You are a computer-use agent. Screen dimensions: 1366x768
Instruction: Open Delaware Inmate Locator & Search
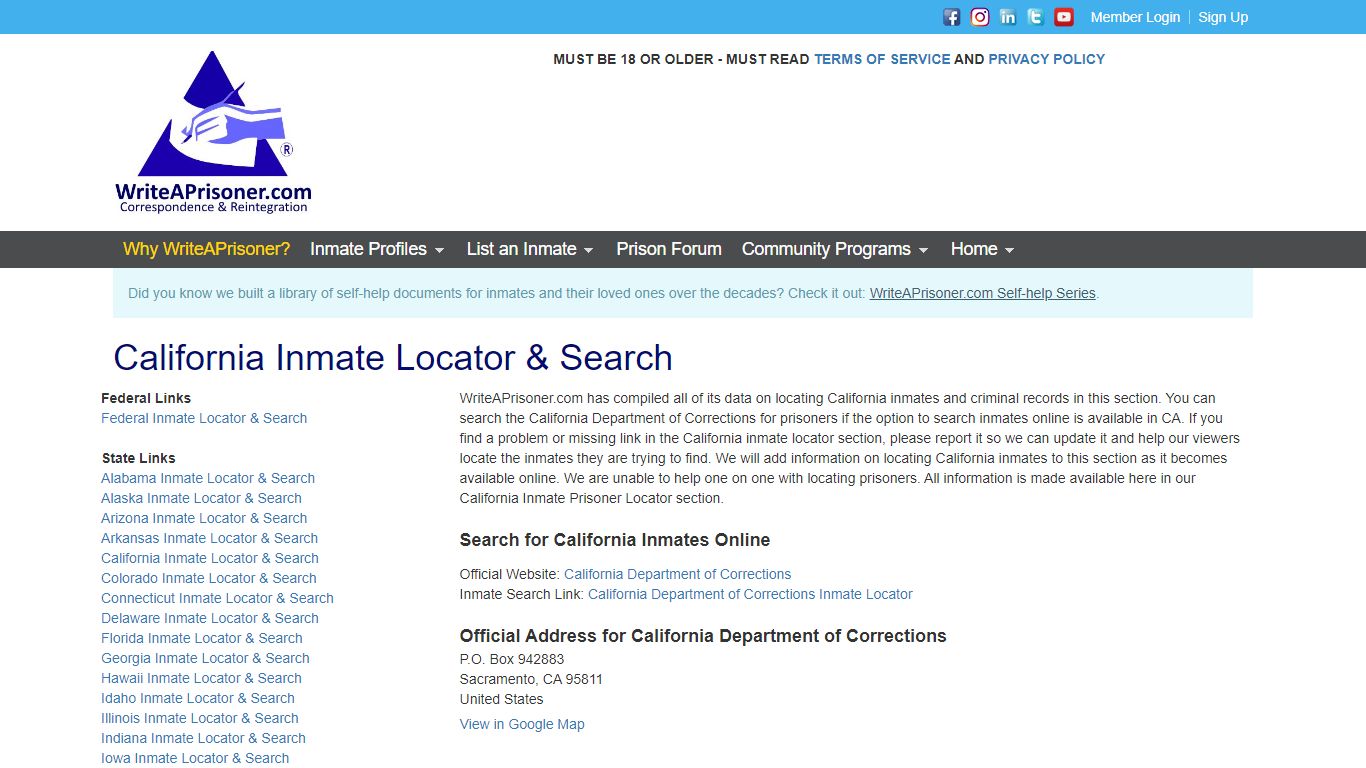[210, 618]
